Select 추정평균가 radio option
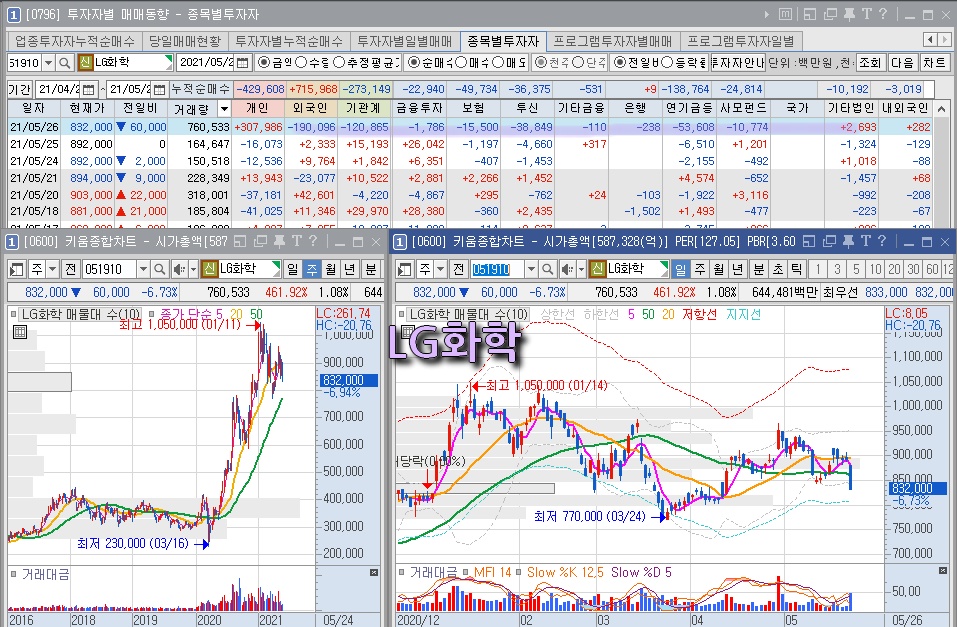Viewport: 957px width, 627px height. (339, 62)
